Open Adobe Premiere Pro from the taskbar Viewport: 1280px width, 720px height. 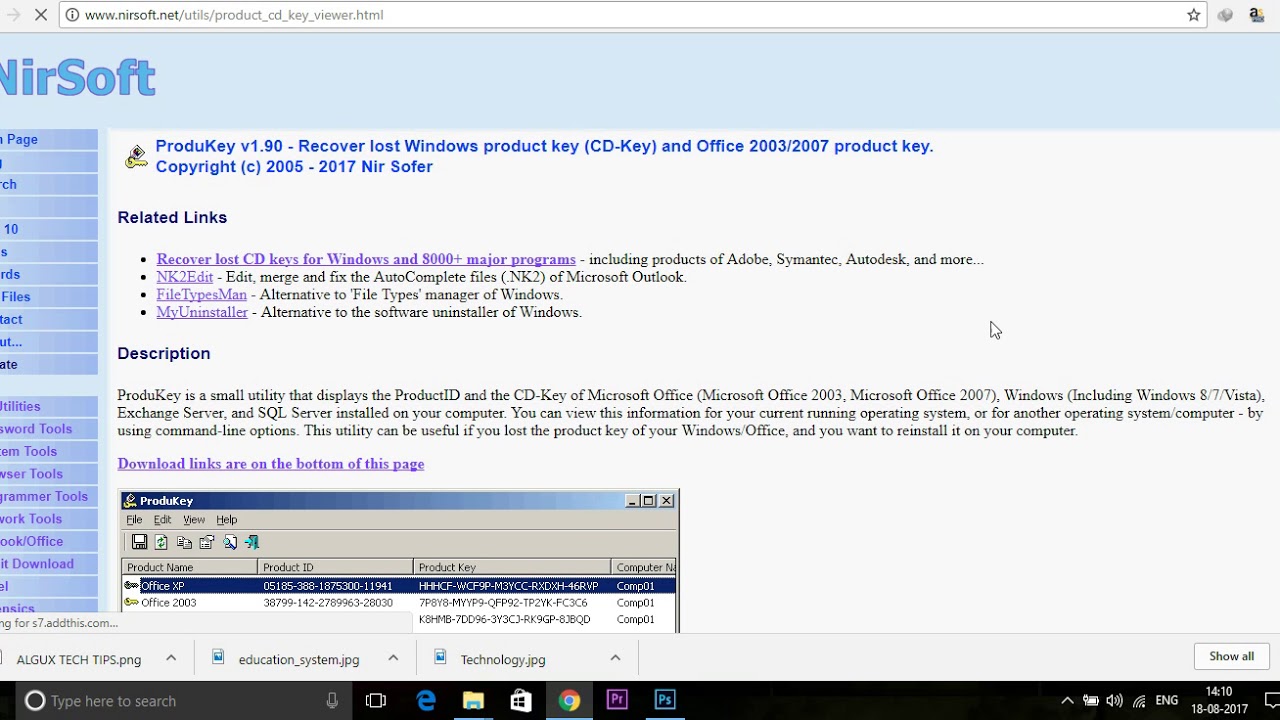(617, 701)
